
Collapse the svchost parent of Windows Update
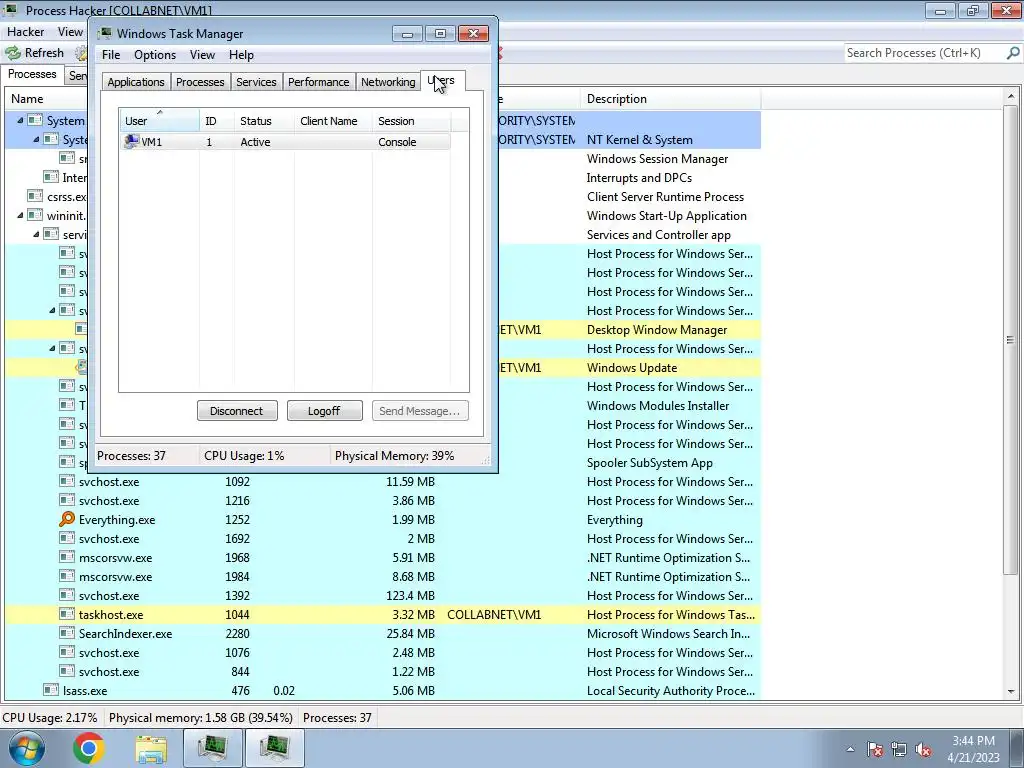point(52,348)
